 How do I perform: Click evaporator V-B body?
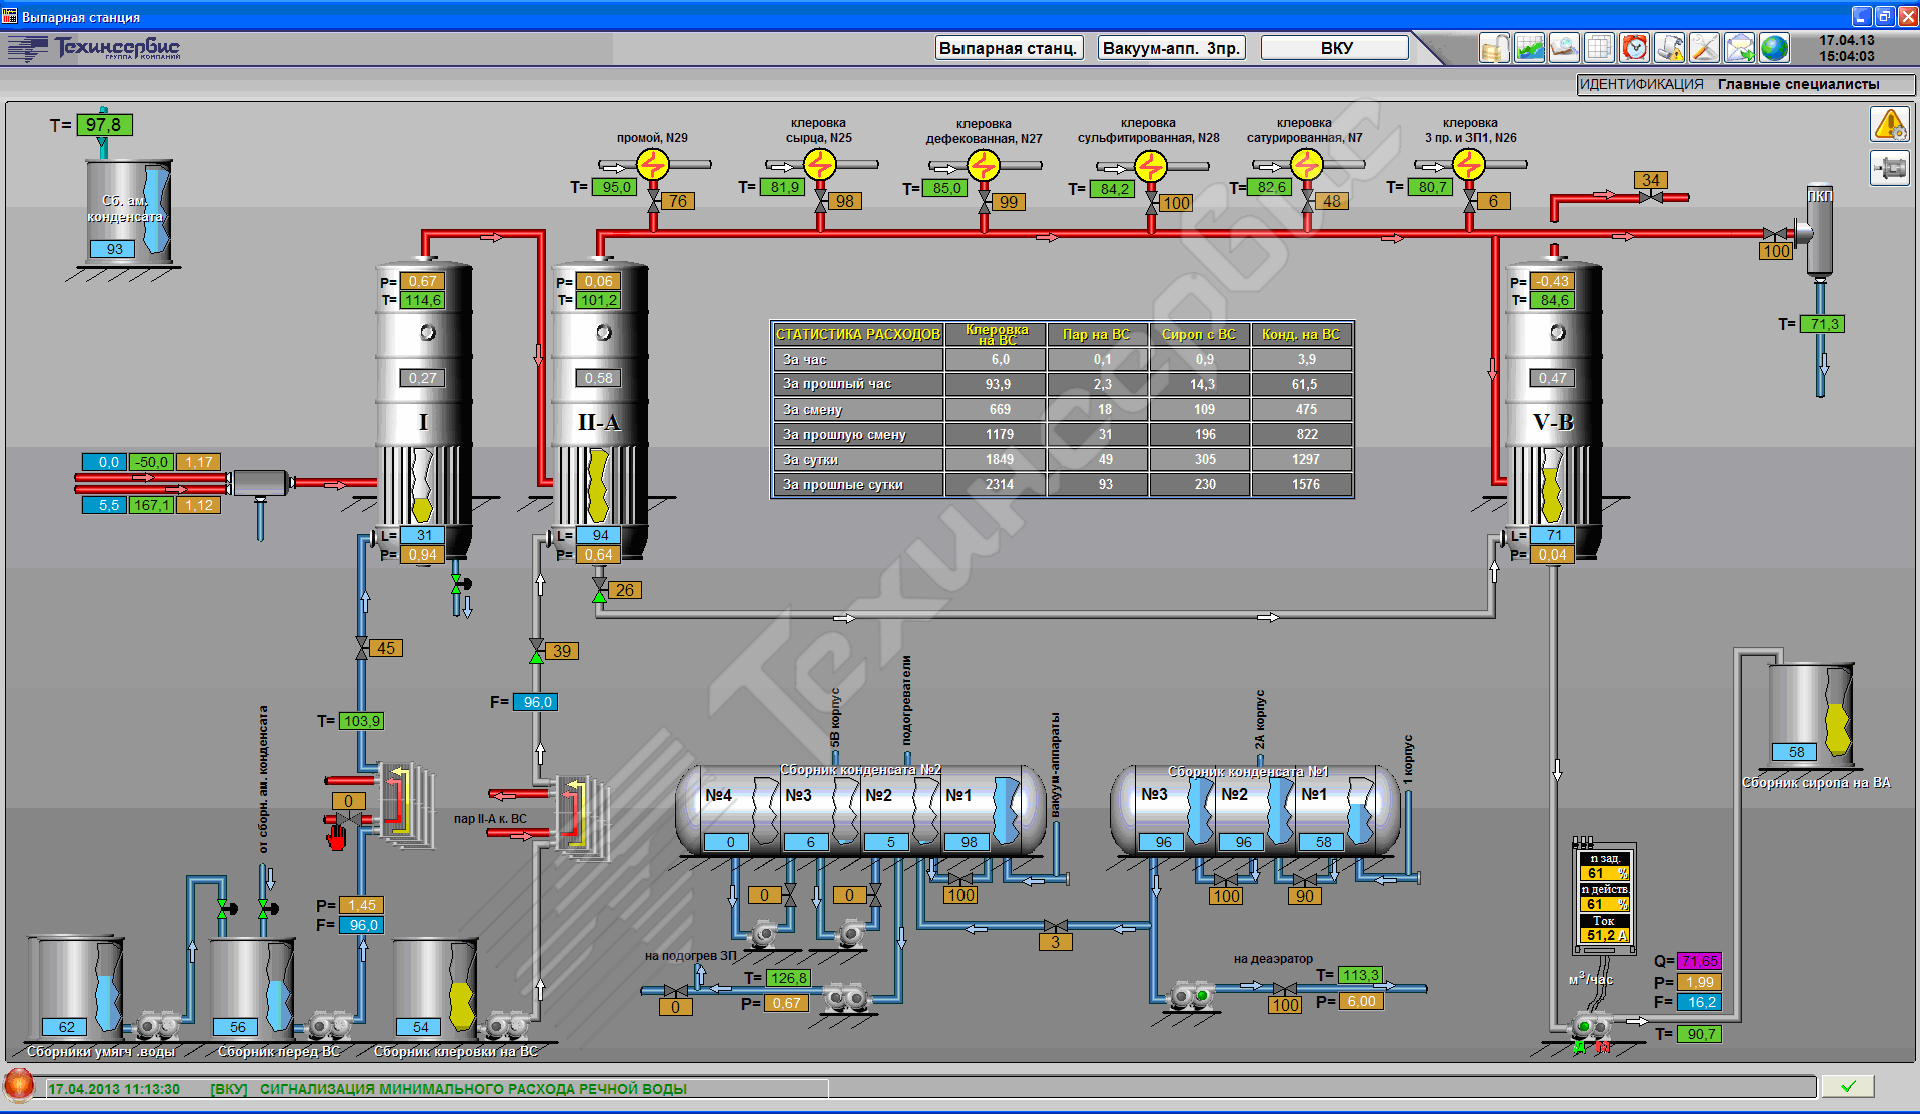(1553, 410)
